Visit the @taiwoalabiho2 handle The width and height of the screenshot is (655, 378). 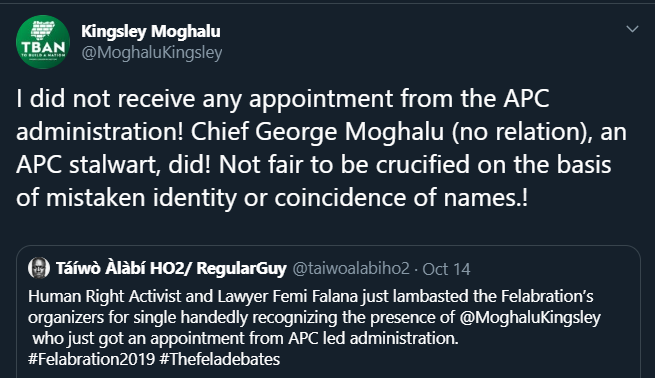(351, 269)
